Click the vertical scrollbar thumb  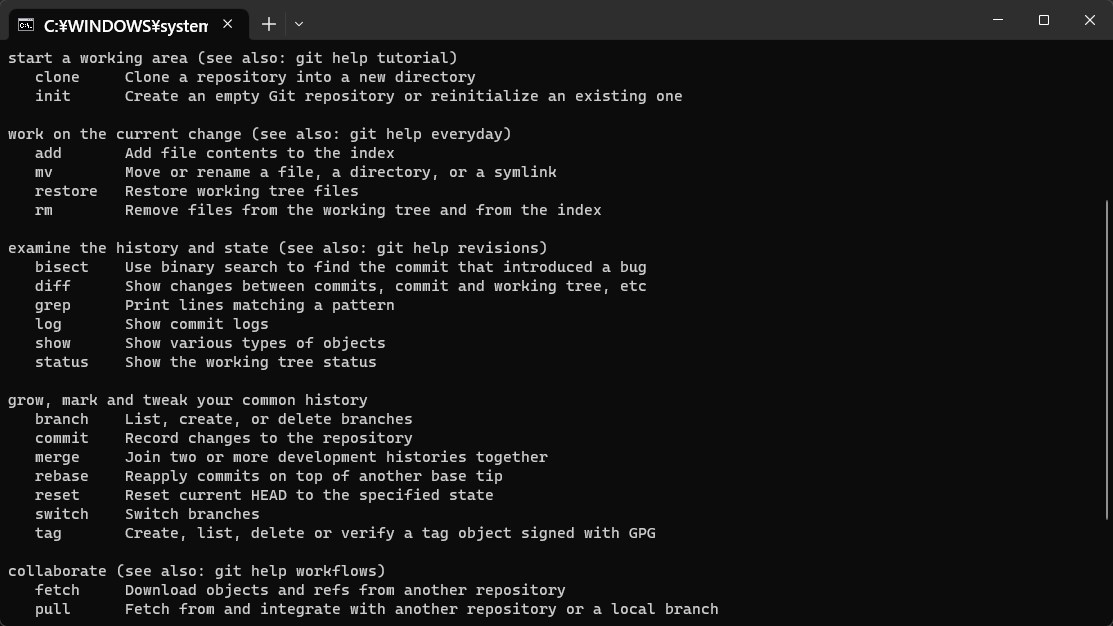pyautogui.click(x=1107, y=360)
